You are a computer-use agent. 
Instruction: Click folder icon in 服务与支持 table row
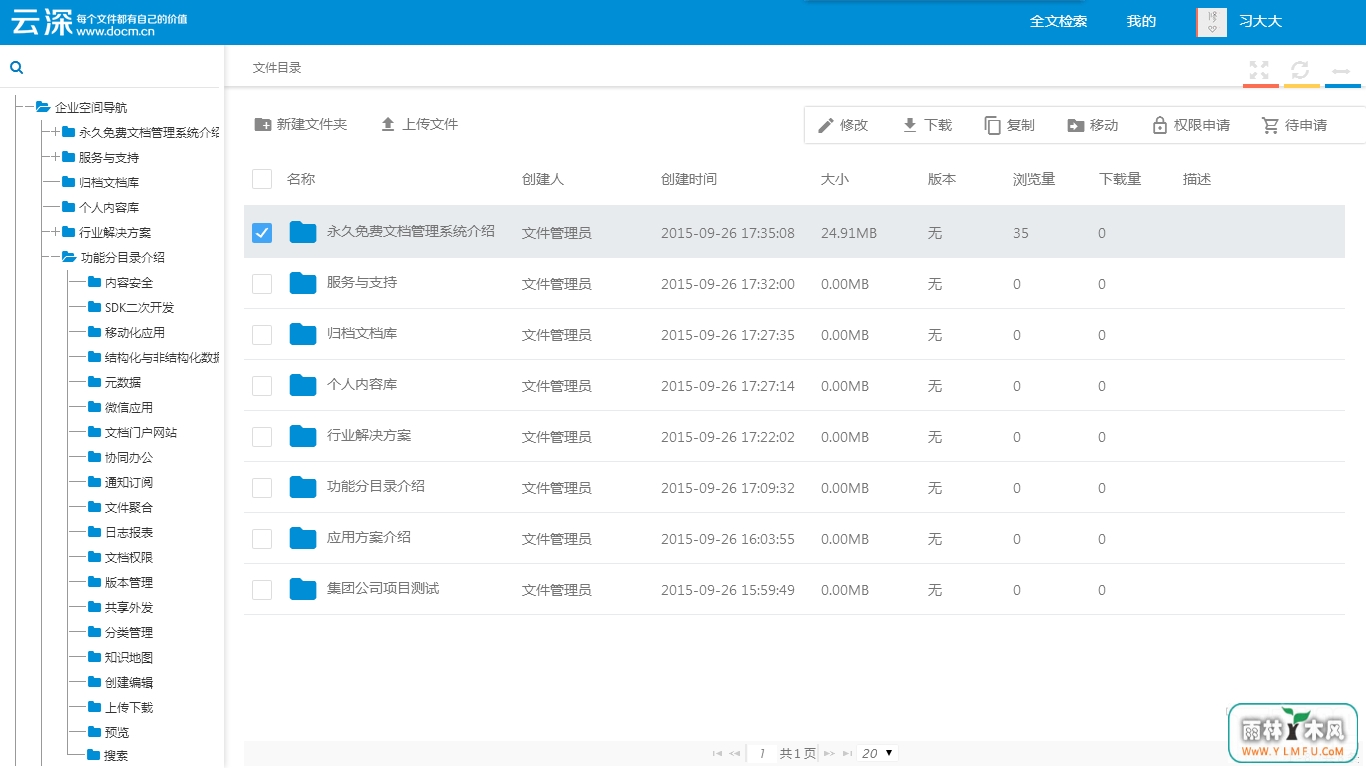tap(303, 283)
